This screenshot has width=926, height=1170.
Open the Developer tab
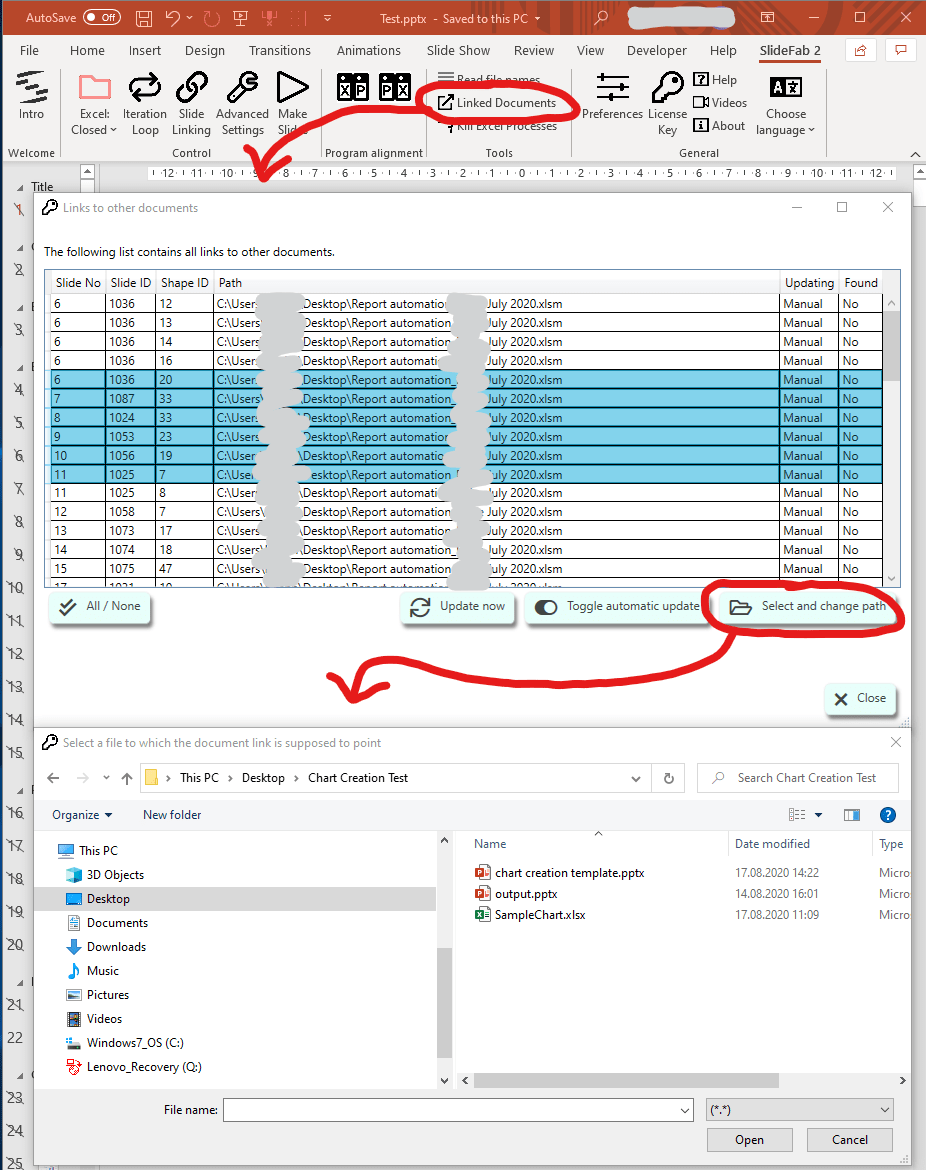tap(656, 50)
